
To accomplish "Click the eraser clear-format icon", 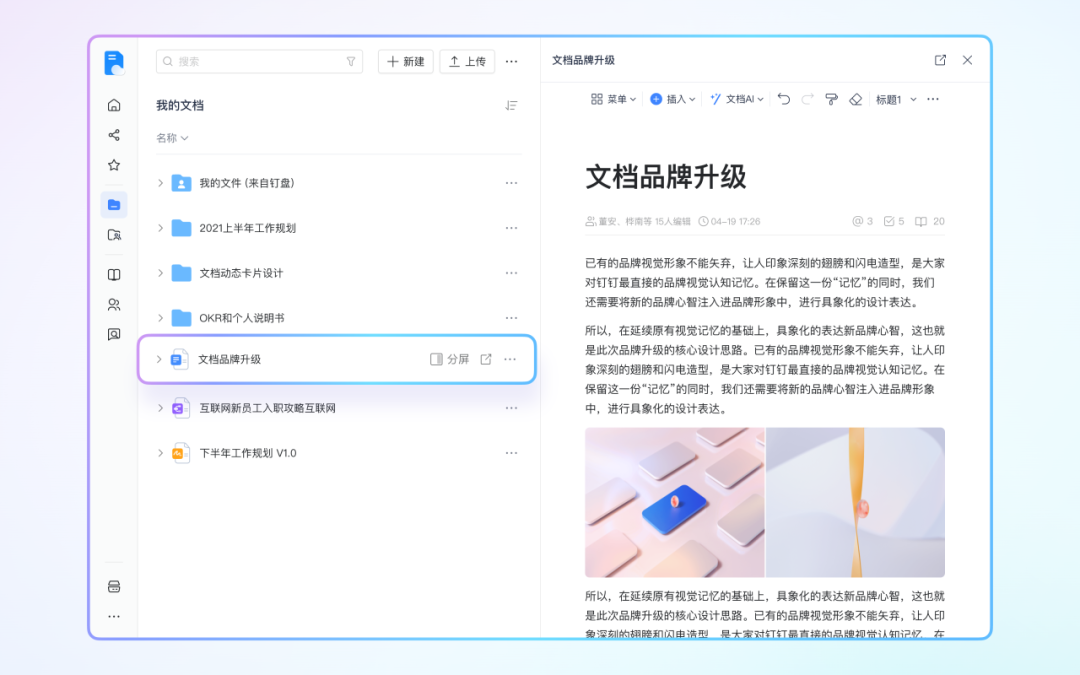I will (x=855, y=99).
